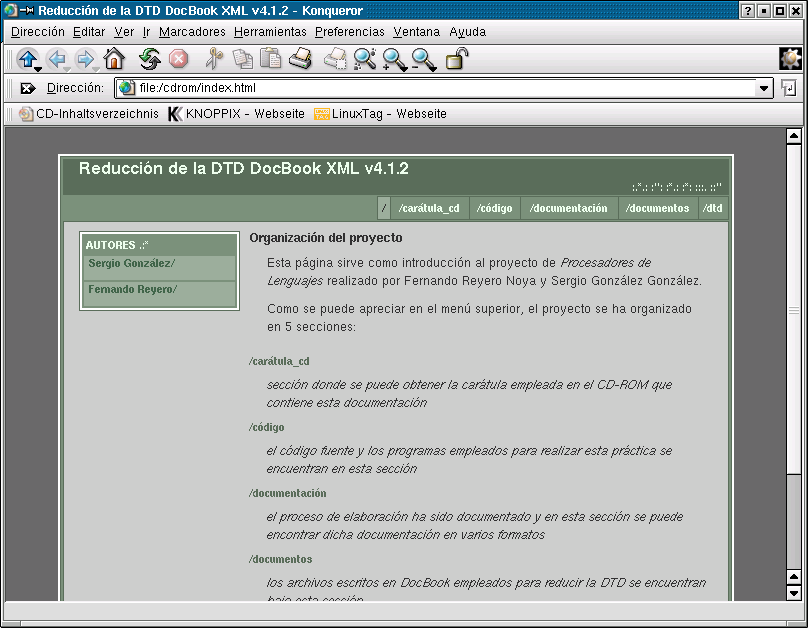Select the /dtd tab in the page menu
The height and width of the screenshot is (628, 808).
[x=713, y=208]
